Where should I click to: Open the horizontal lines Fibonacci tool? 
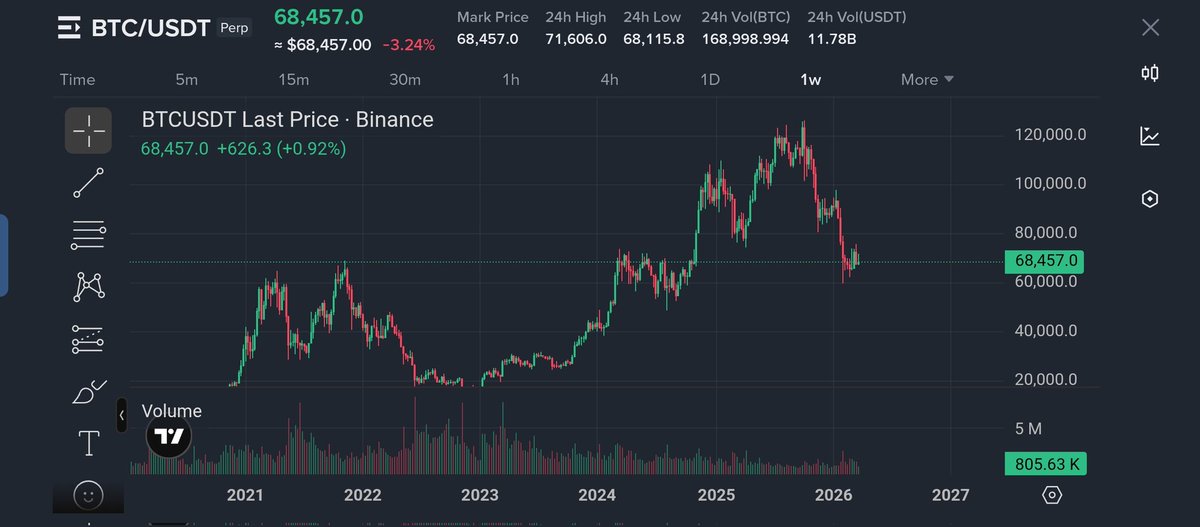pos(88,235)
